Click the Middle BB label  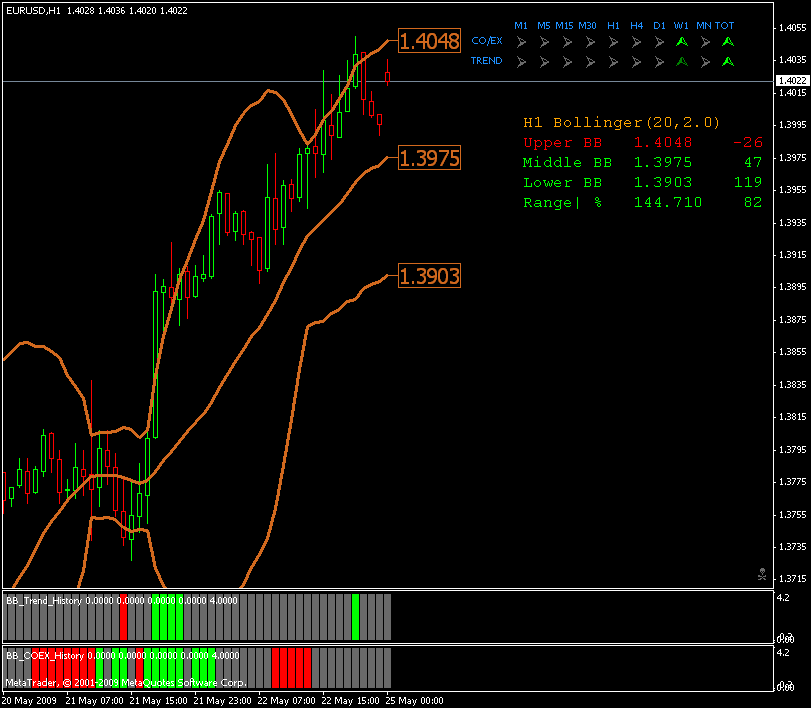pos(567,162)
